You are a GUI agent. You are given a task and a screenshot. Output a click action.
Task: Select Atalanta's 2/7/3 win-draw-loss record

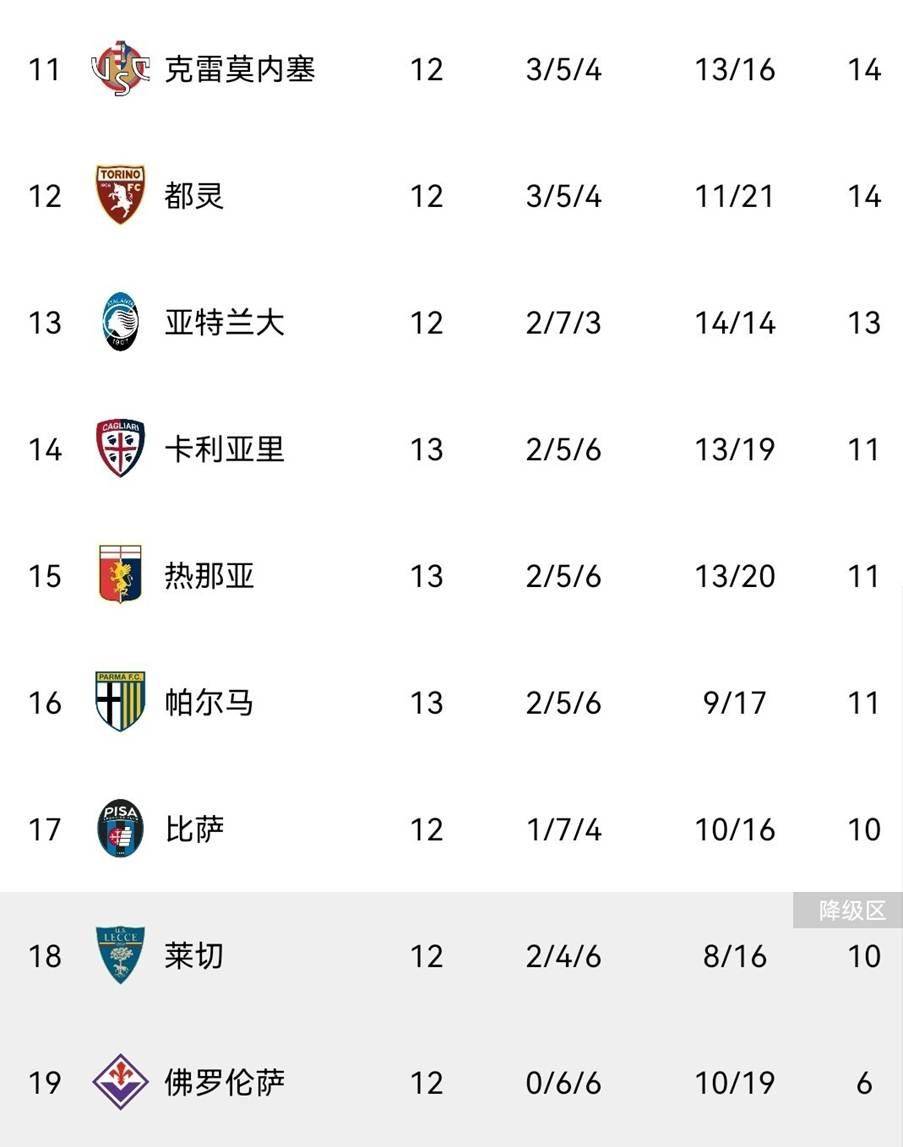[x=563, y=322]
